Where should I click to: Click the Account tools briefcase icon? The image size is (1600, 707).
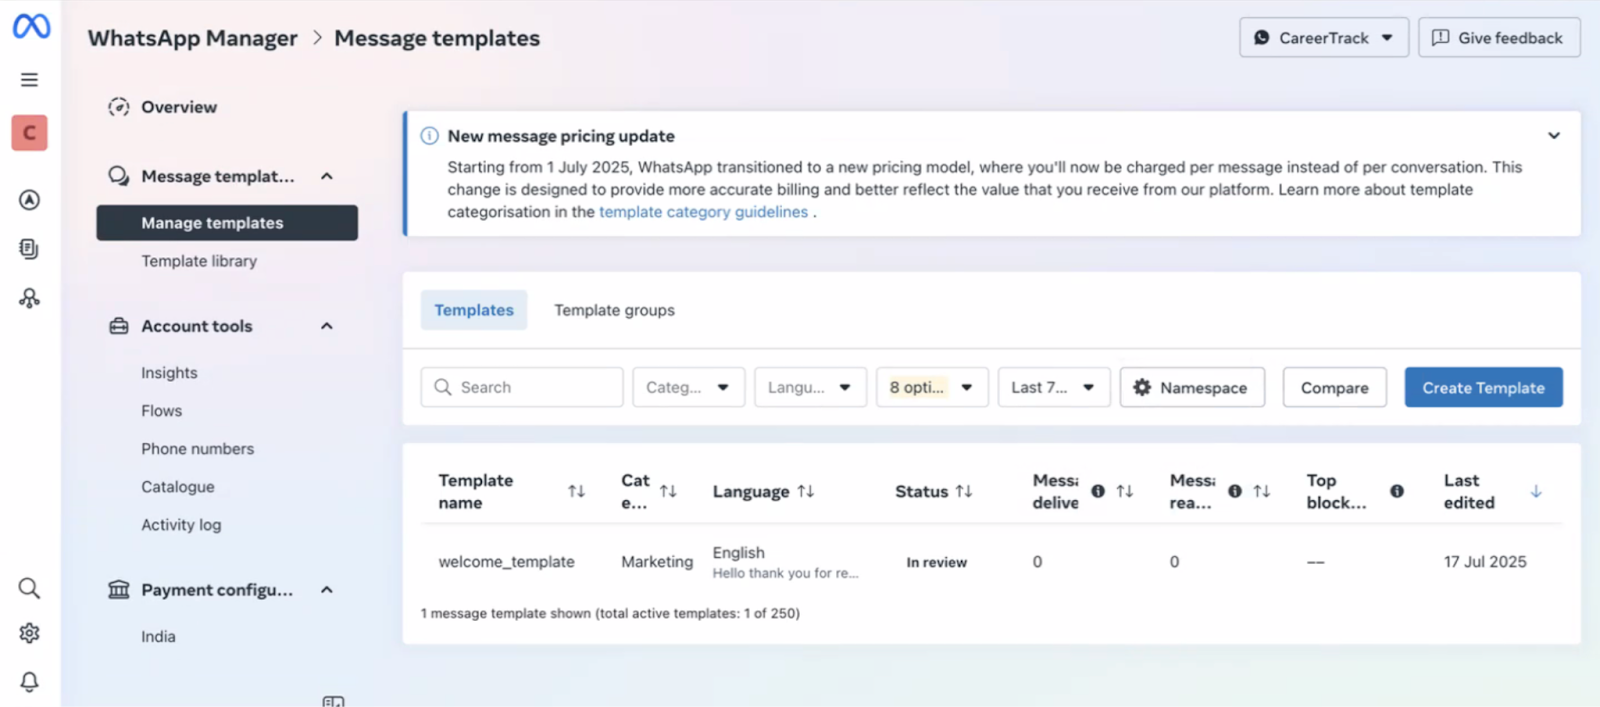point(119,326)
